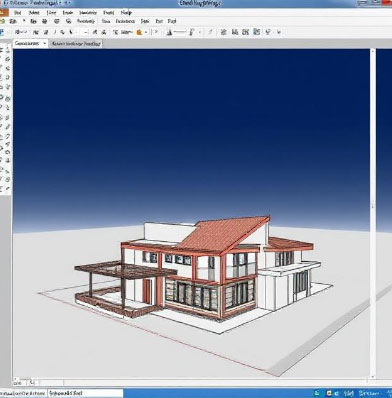
Task: Select the bottom tool in the vertical tool palette
Action: [6, 189]
